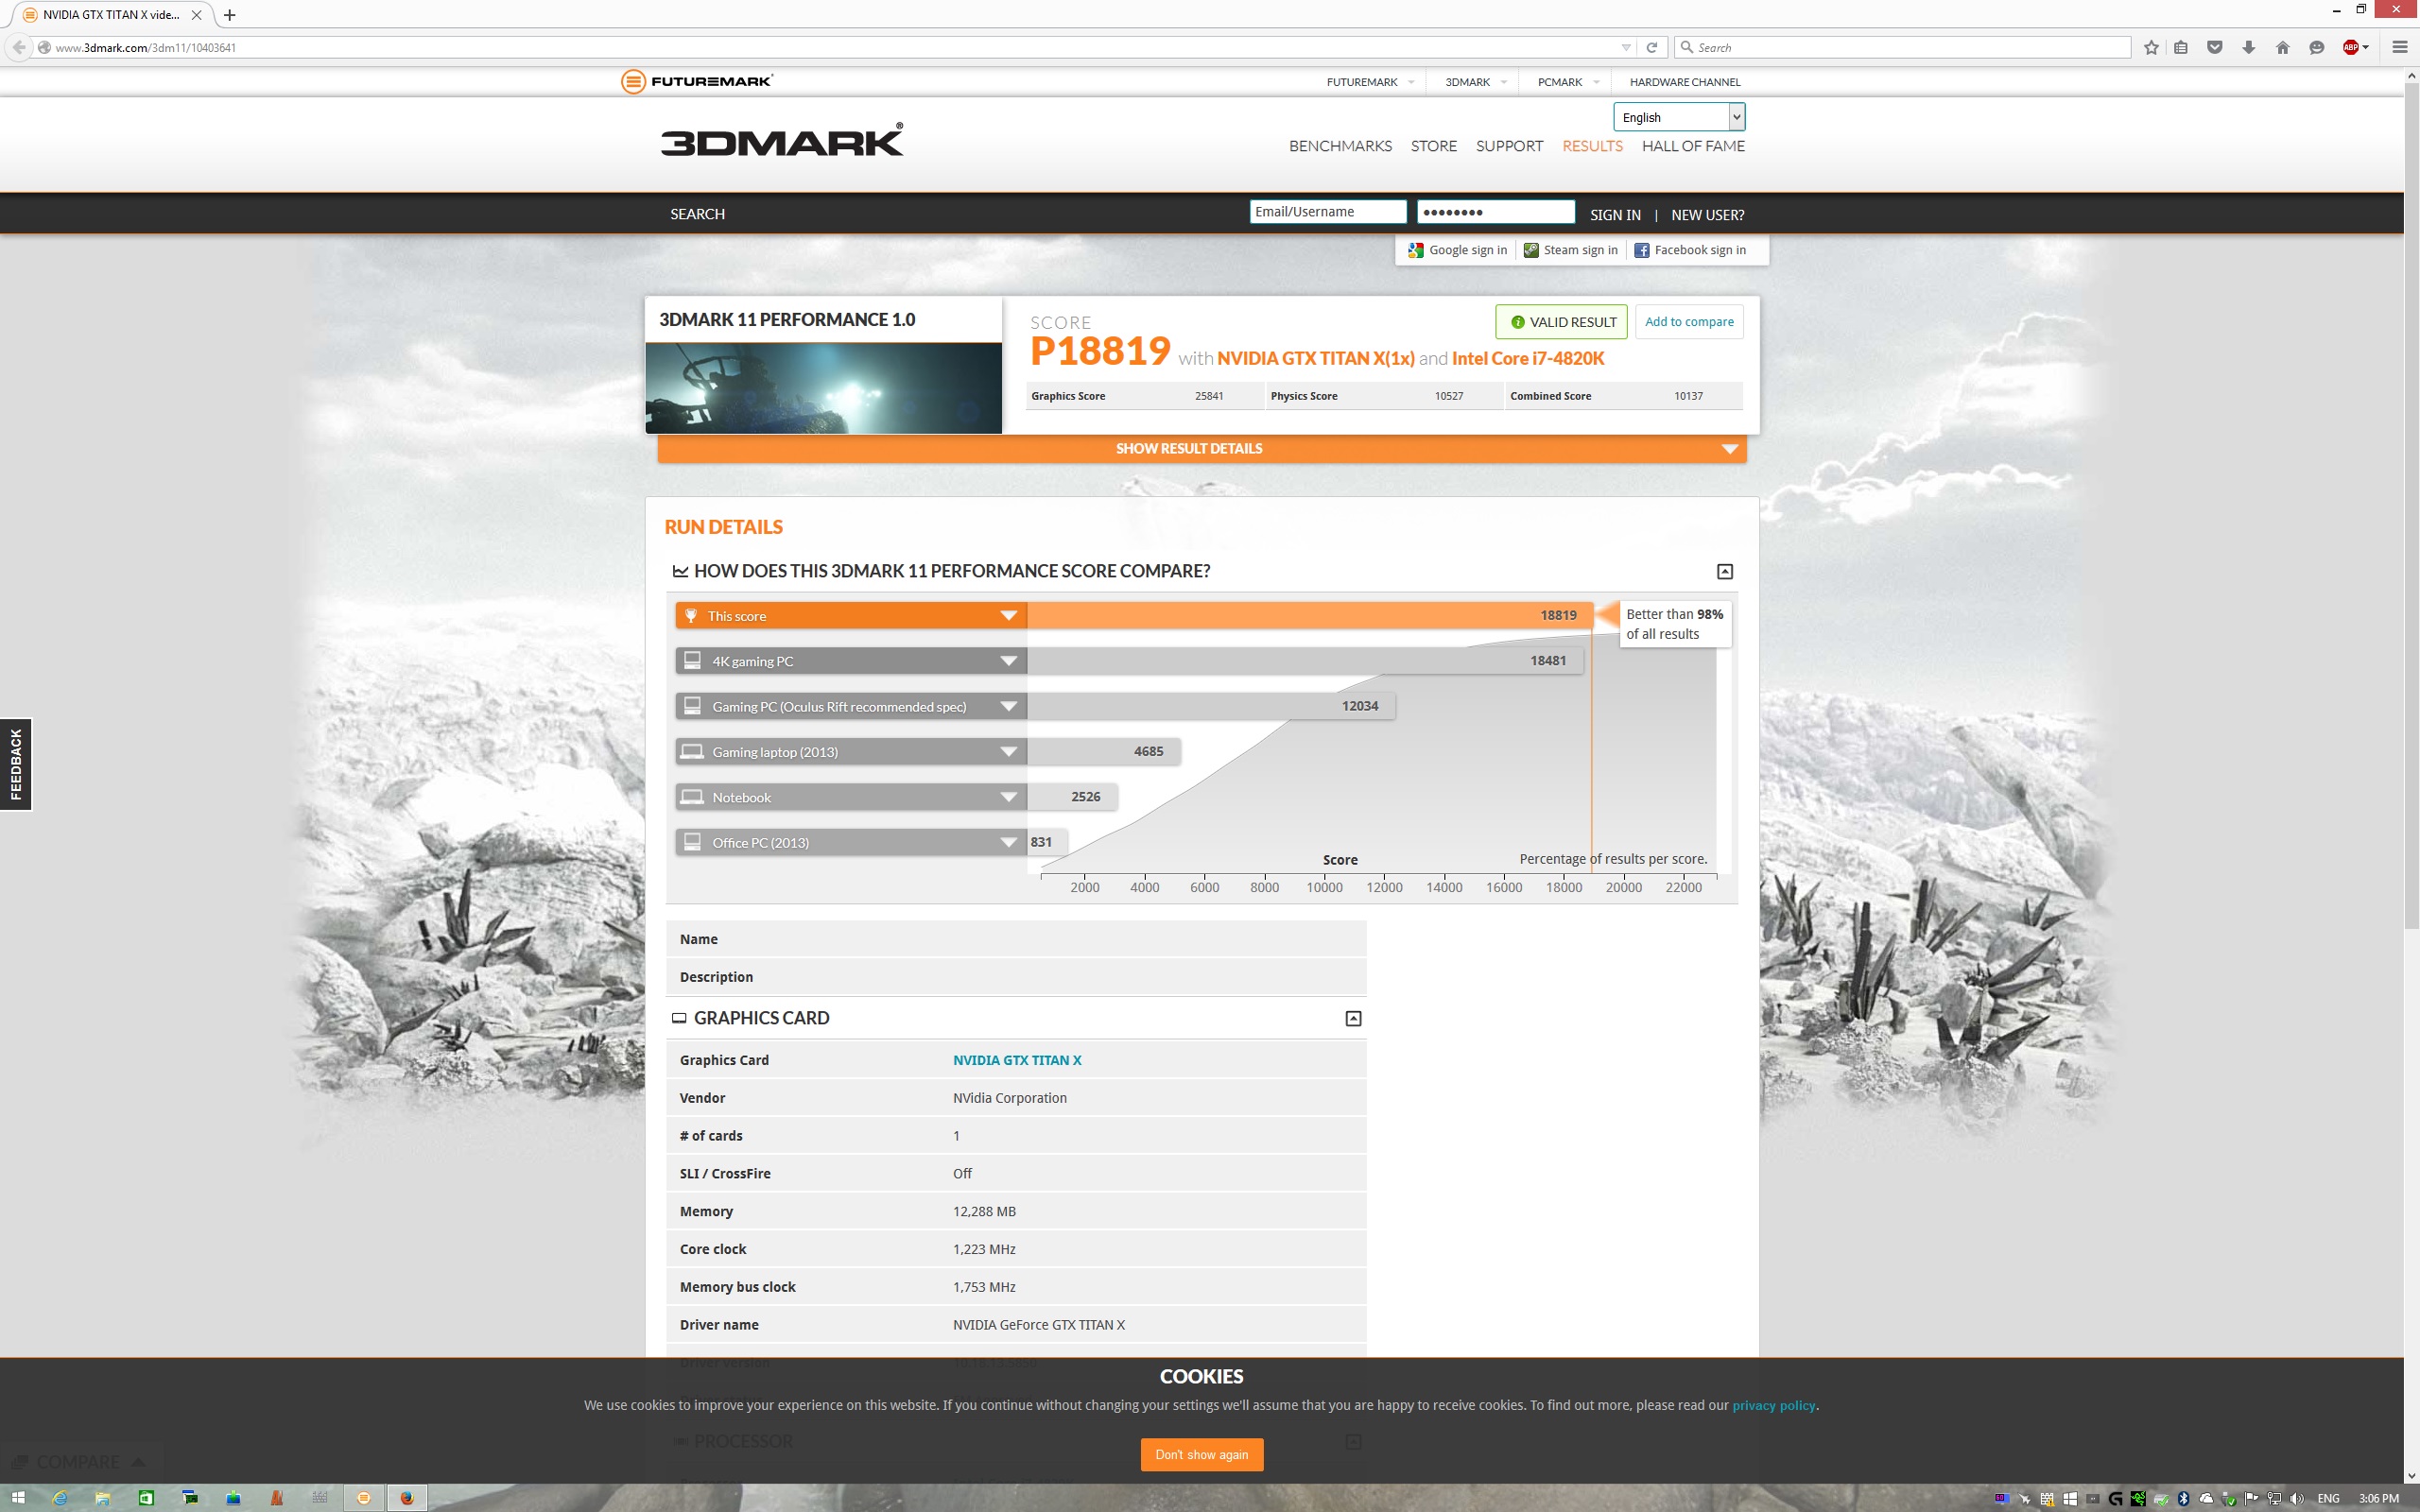Open the Firefox downloads arrow icon
The image size is (2420, 1512).
click(x=2248, y=47)
